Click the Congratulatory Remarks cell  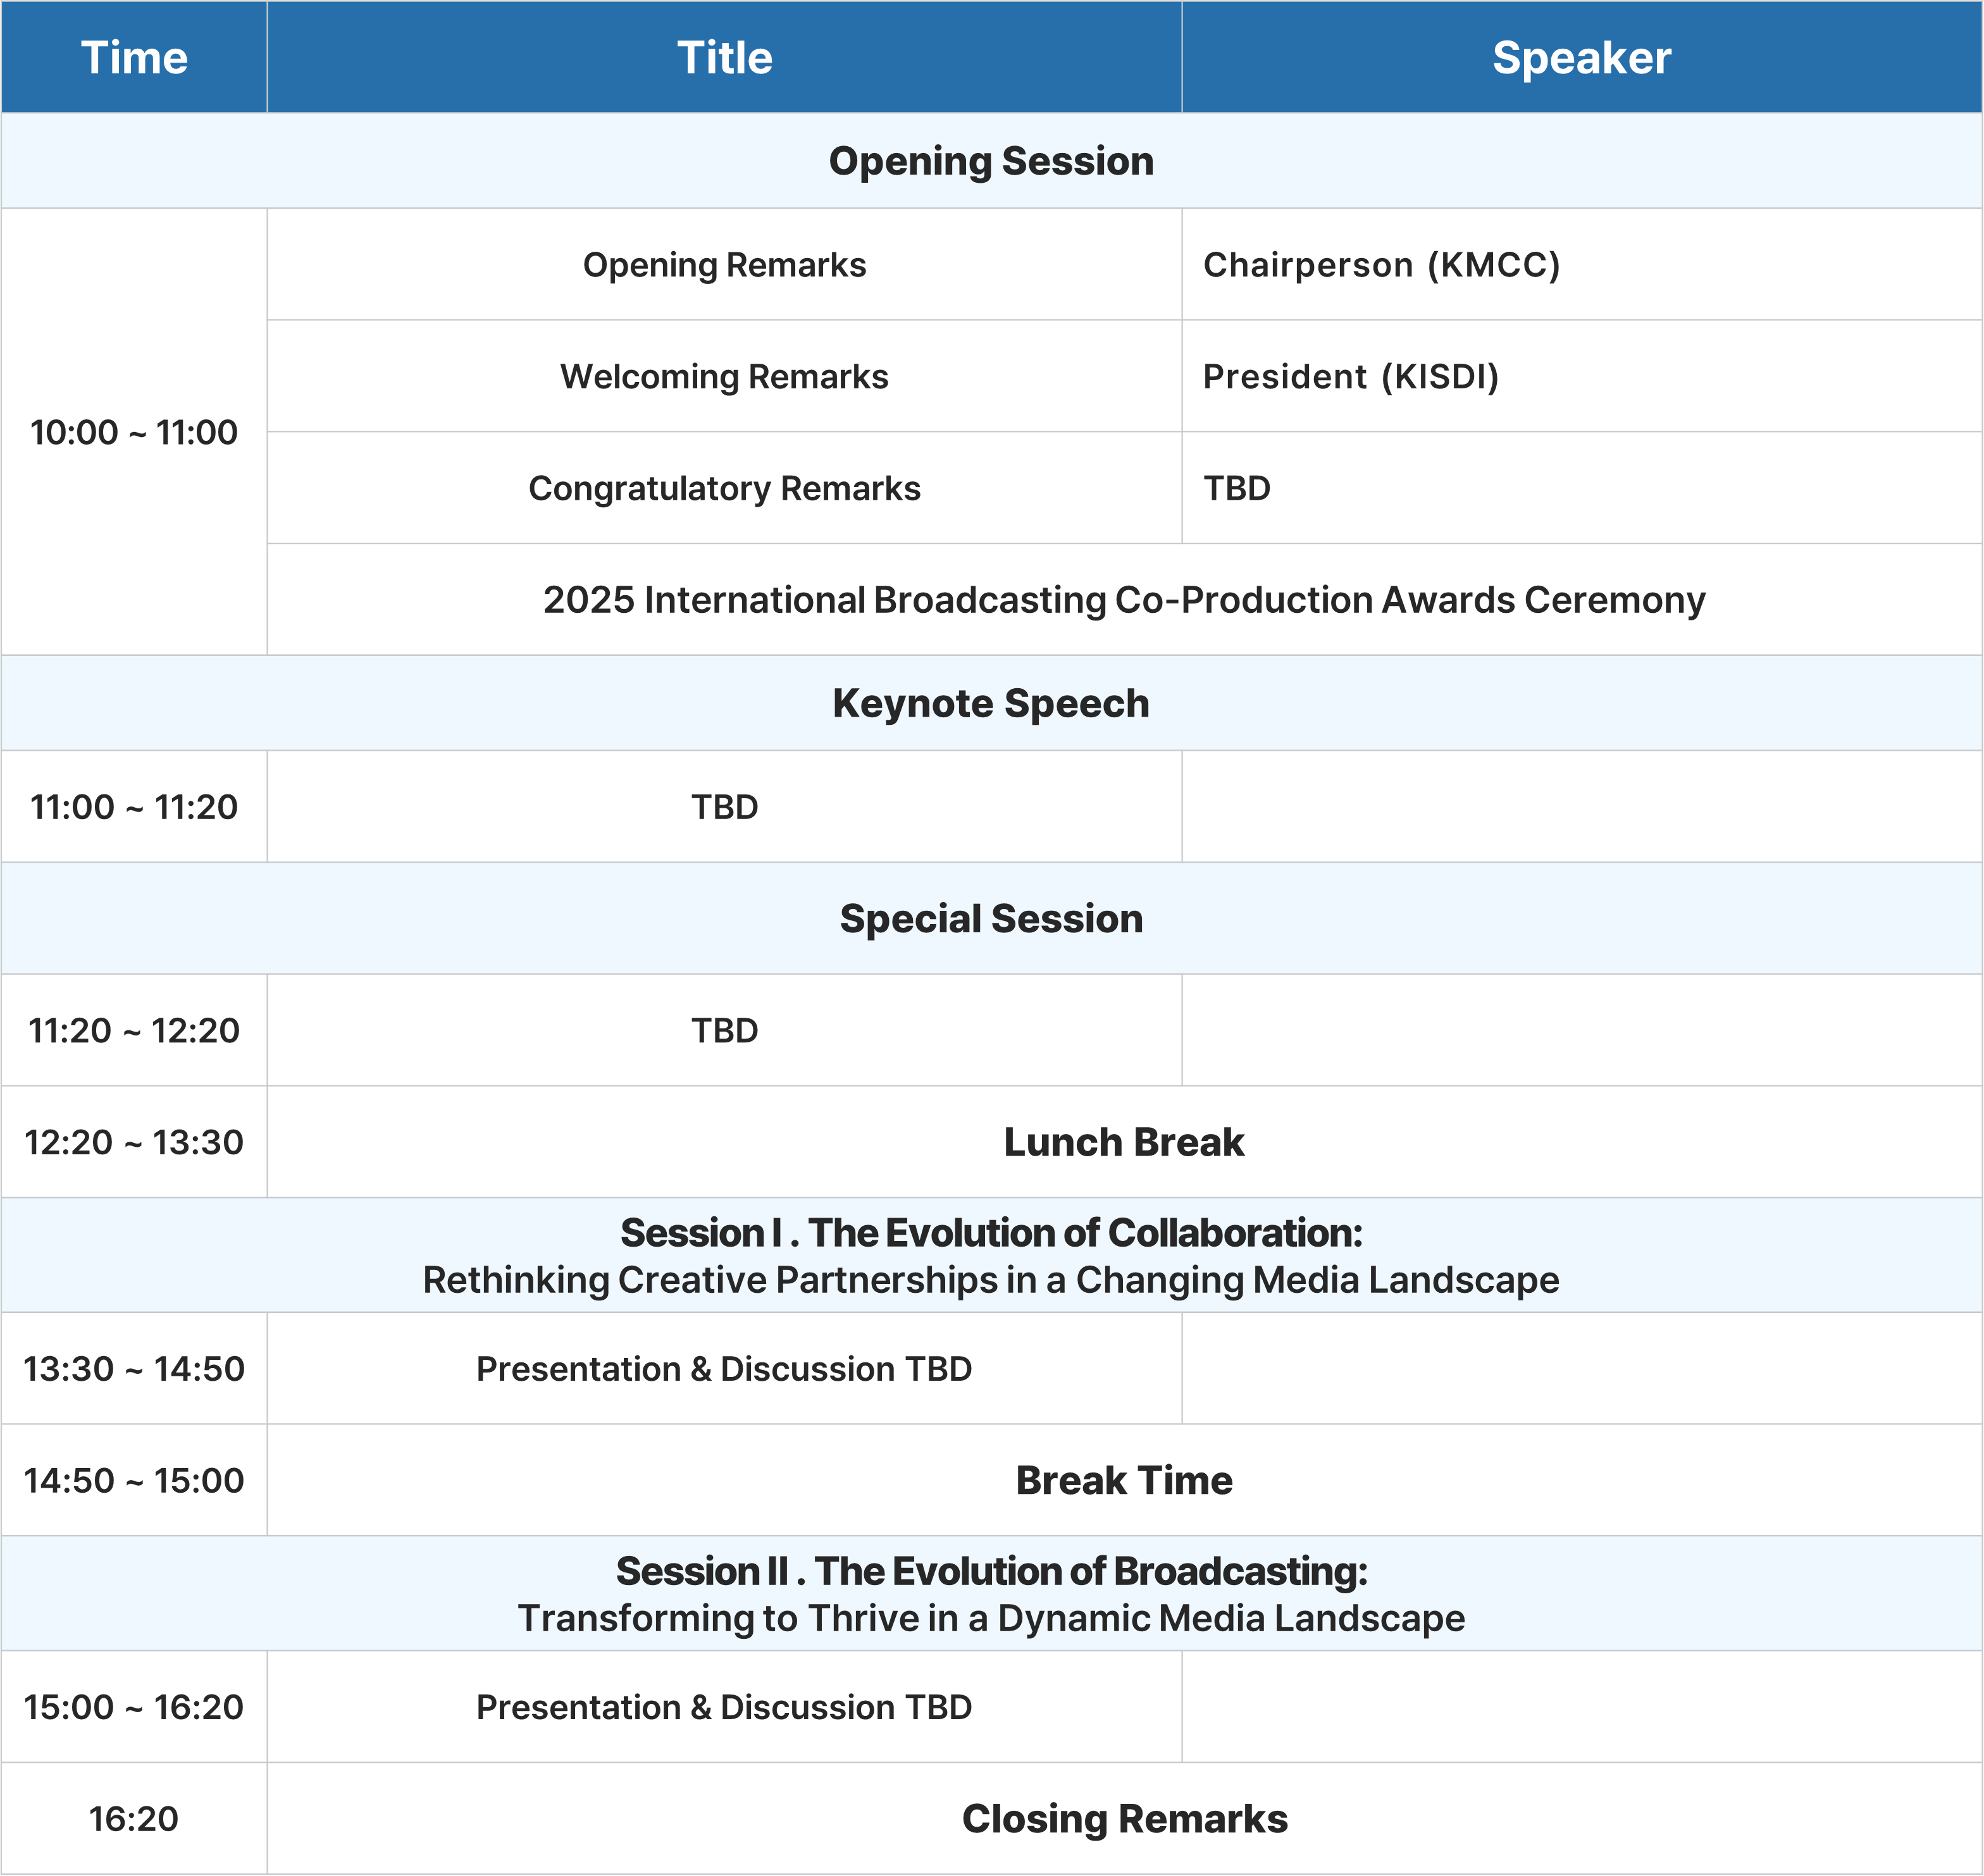(724, 489)
